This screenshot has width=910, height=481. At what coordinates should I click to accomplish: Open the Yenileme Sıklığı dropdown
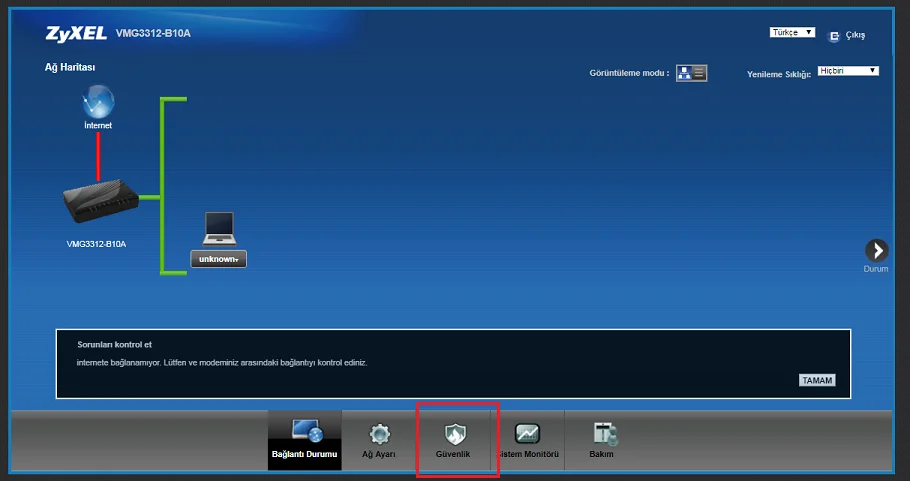point(848,71)
